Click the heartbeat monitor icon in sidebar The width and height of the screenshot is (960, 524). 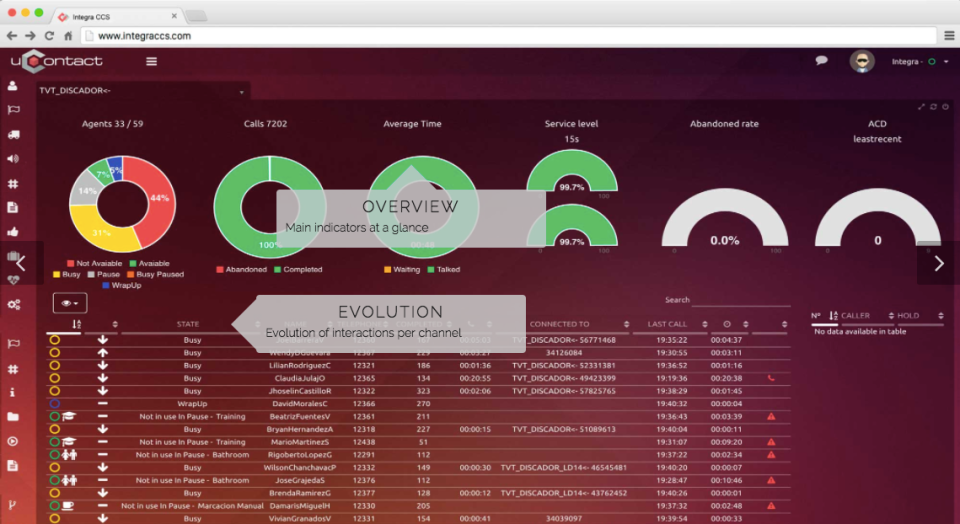click(13, 280)
